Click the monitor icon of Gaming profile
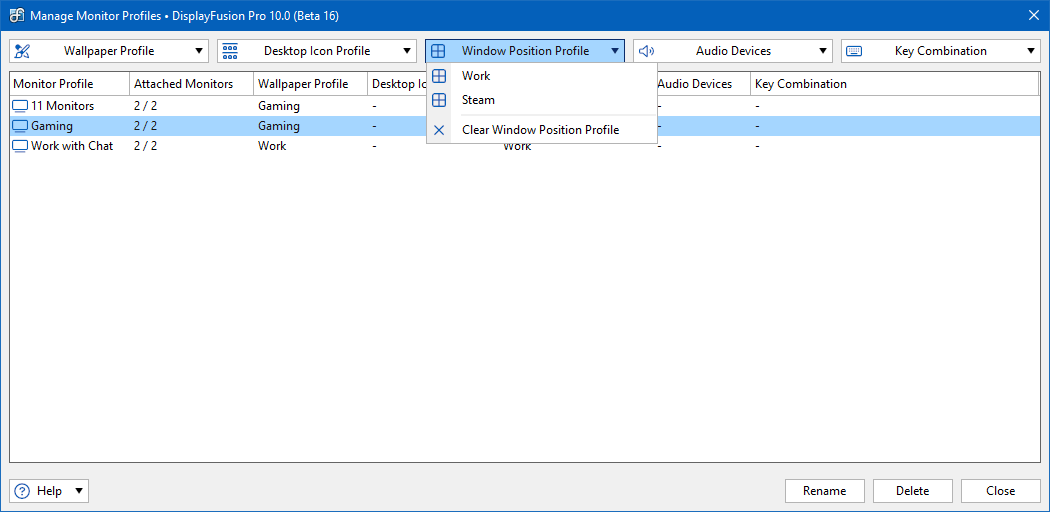The width and height of the screenshot is (1050, 512). (21, 126)
